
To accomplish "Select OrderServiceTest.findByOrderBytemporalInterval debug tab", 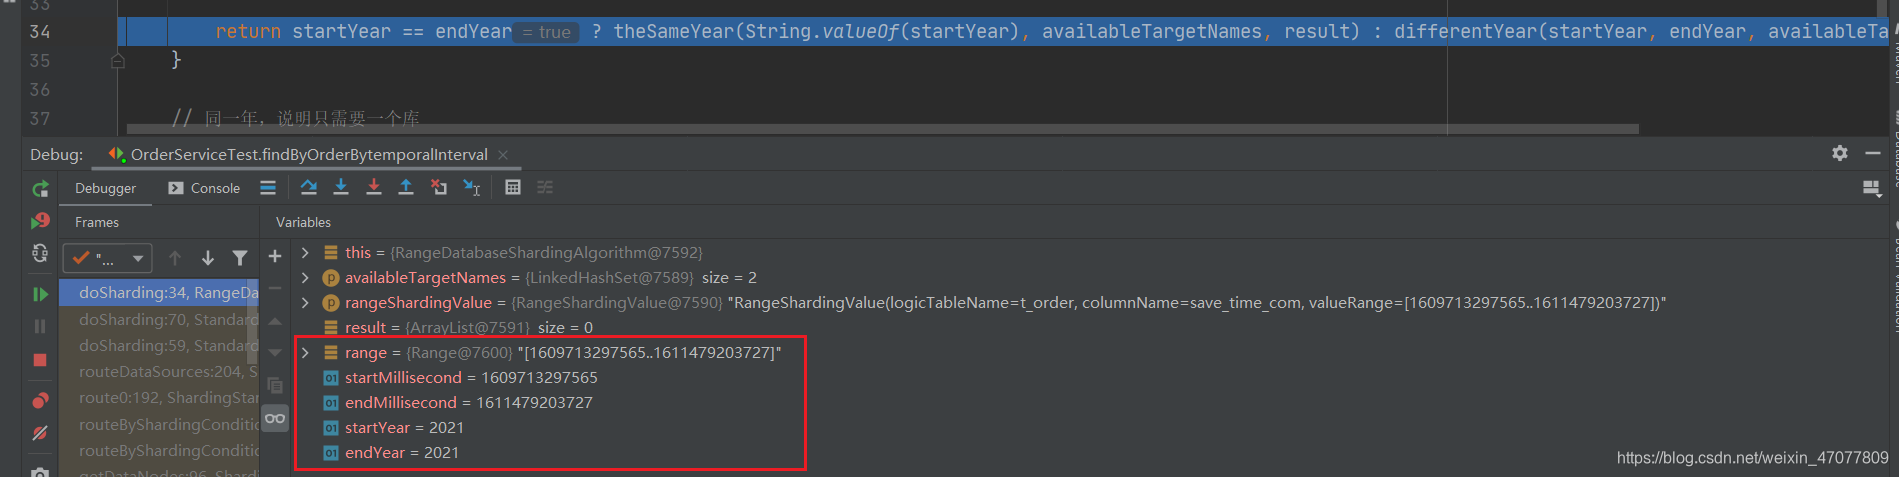I will coord(298,154).
